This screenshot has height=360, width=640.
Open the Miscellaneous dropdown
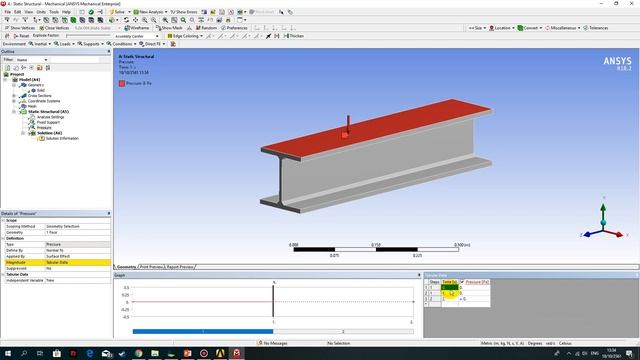pos(562,28)
